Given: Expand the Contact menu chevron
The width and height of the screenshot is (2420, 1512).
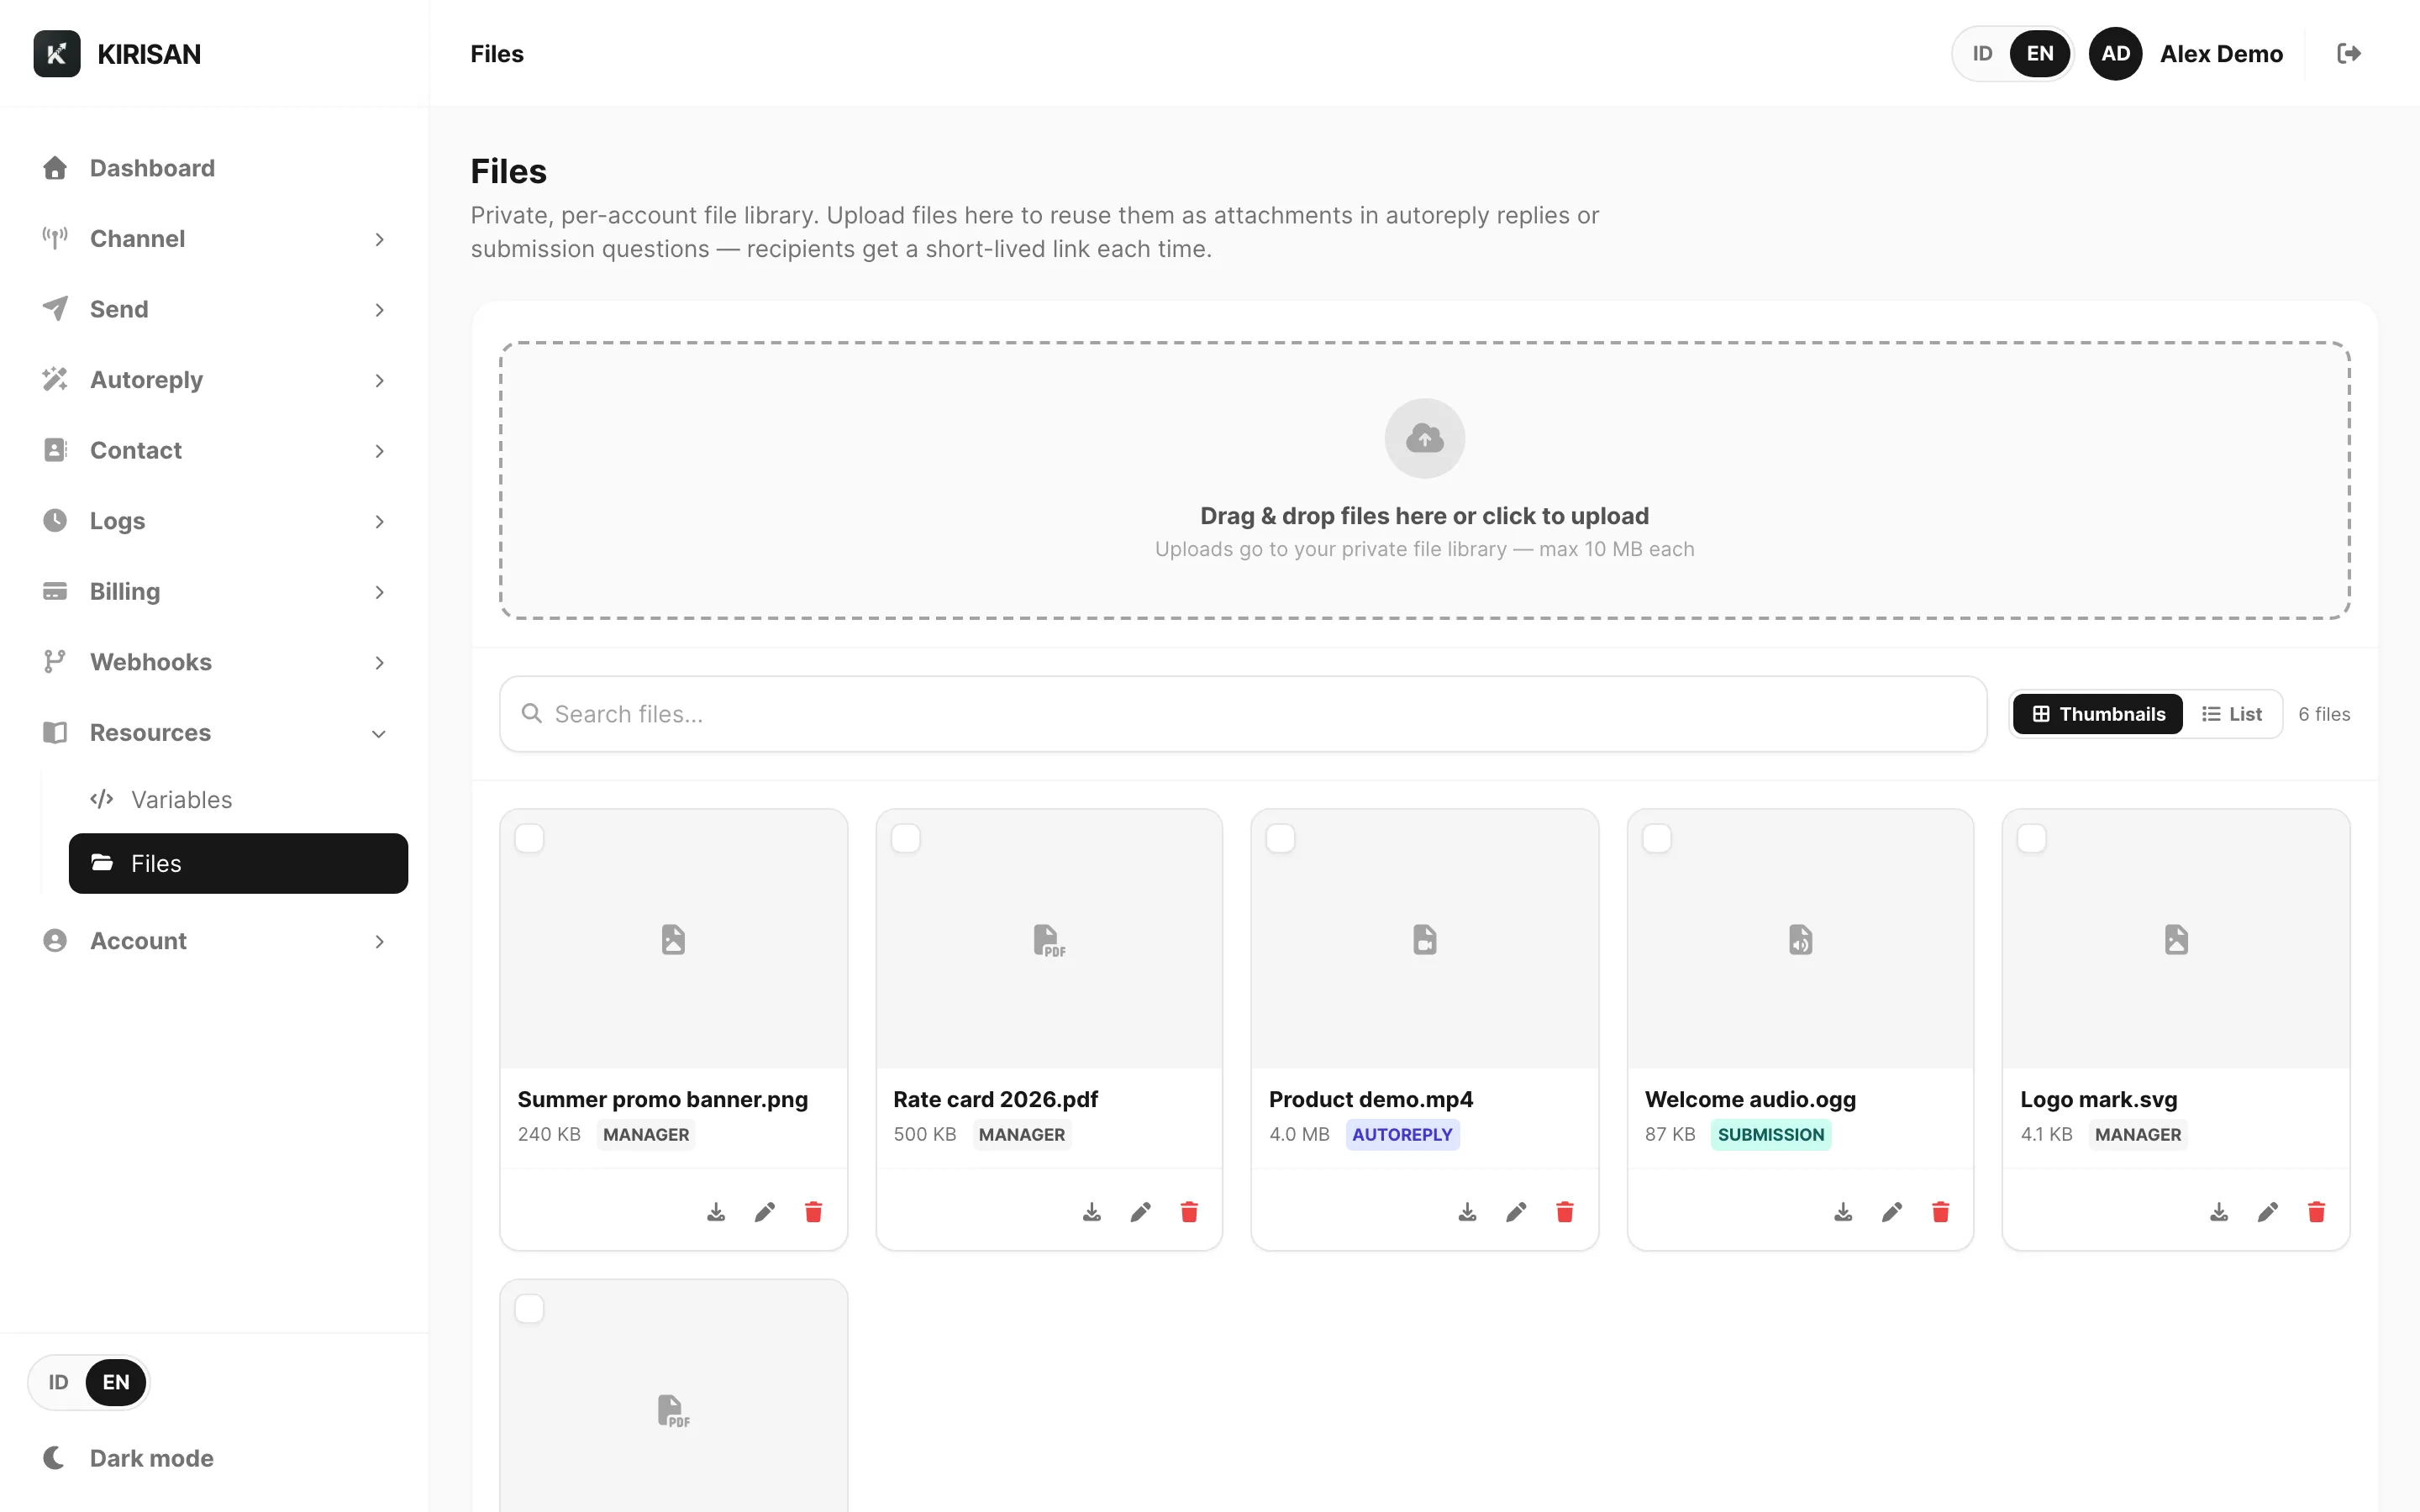Looking at the screenshot, I should tap(379, 451).
